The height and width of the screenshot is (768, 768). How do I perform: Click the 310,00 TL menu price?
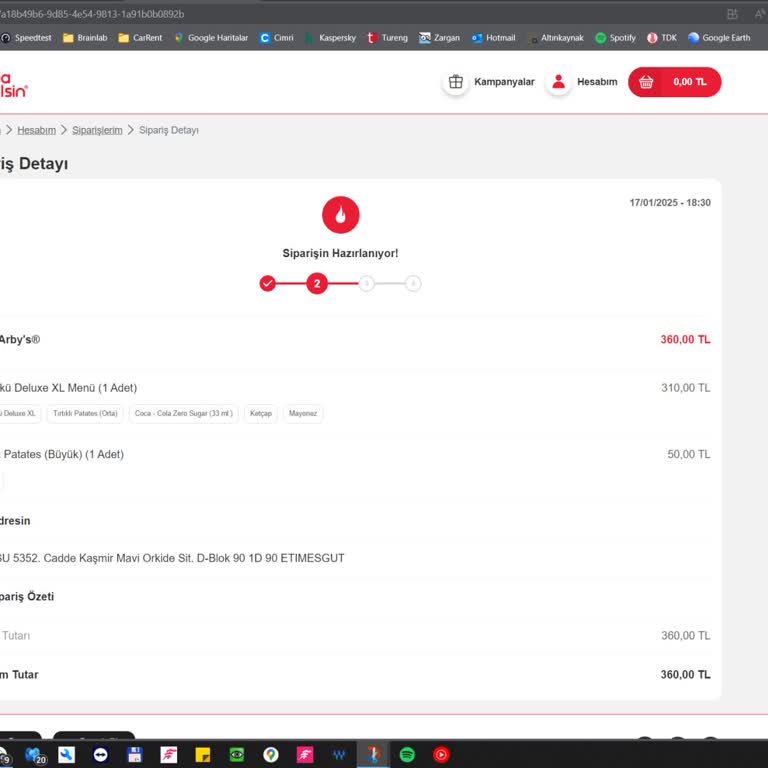(x=685, y=388)
